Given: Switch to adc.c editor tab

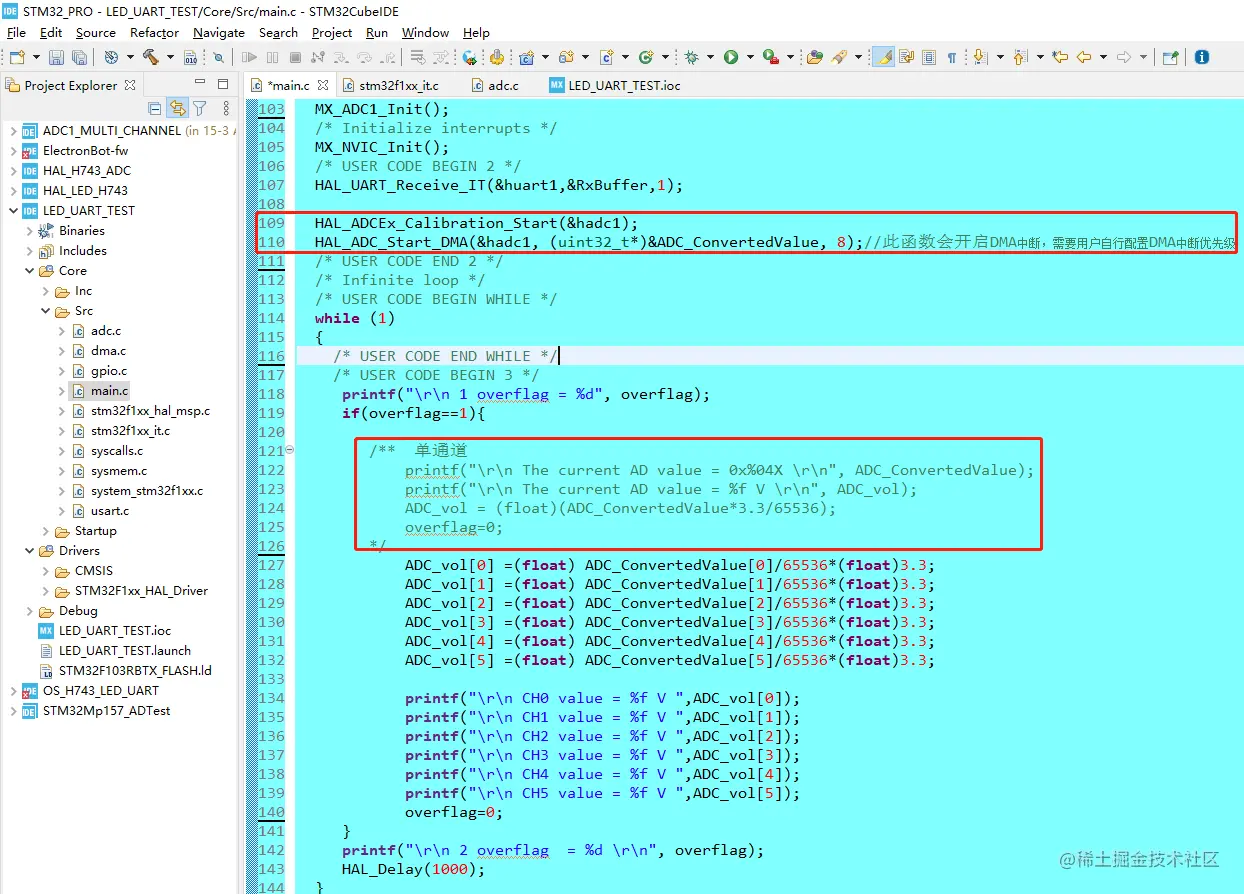Looking at the screenshot, I should [494, 85].
